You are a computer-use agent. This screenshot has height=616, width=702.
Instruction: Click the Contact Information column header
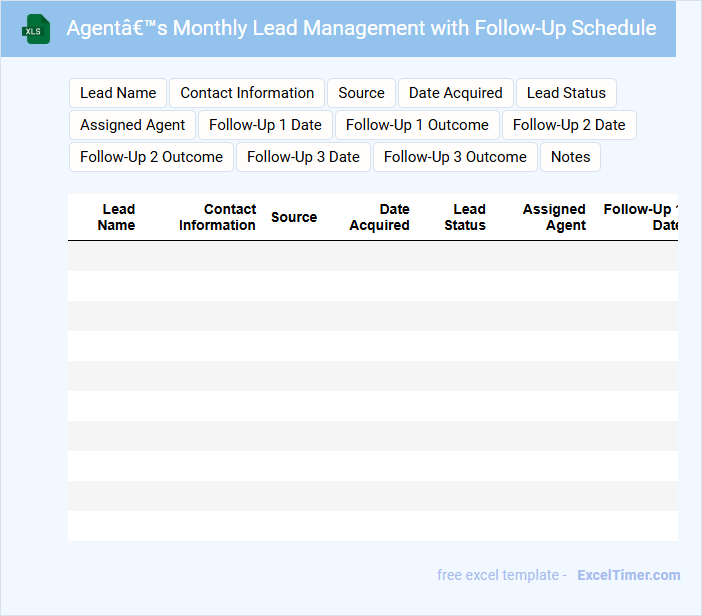(218, 217)
